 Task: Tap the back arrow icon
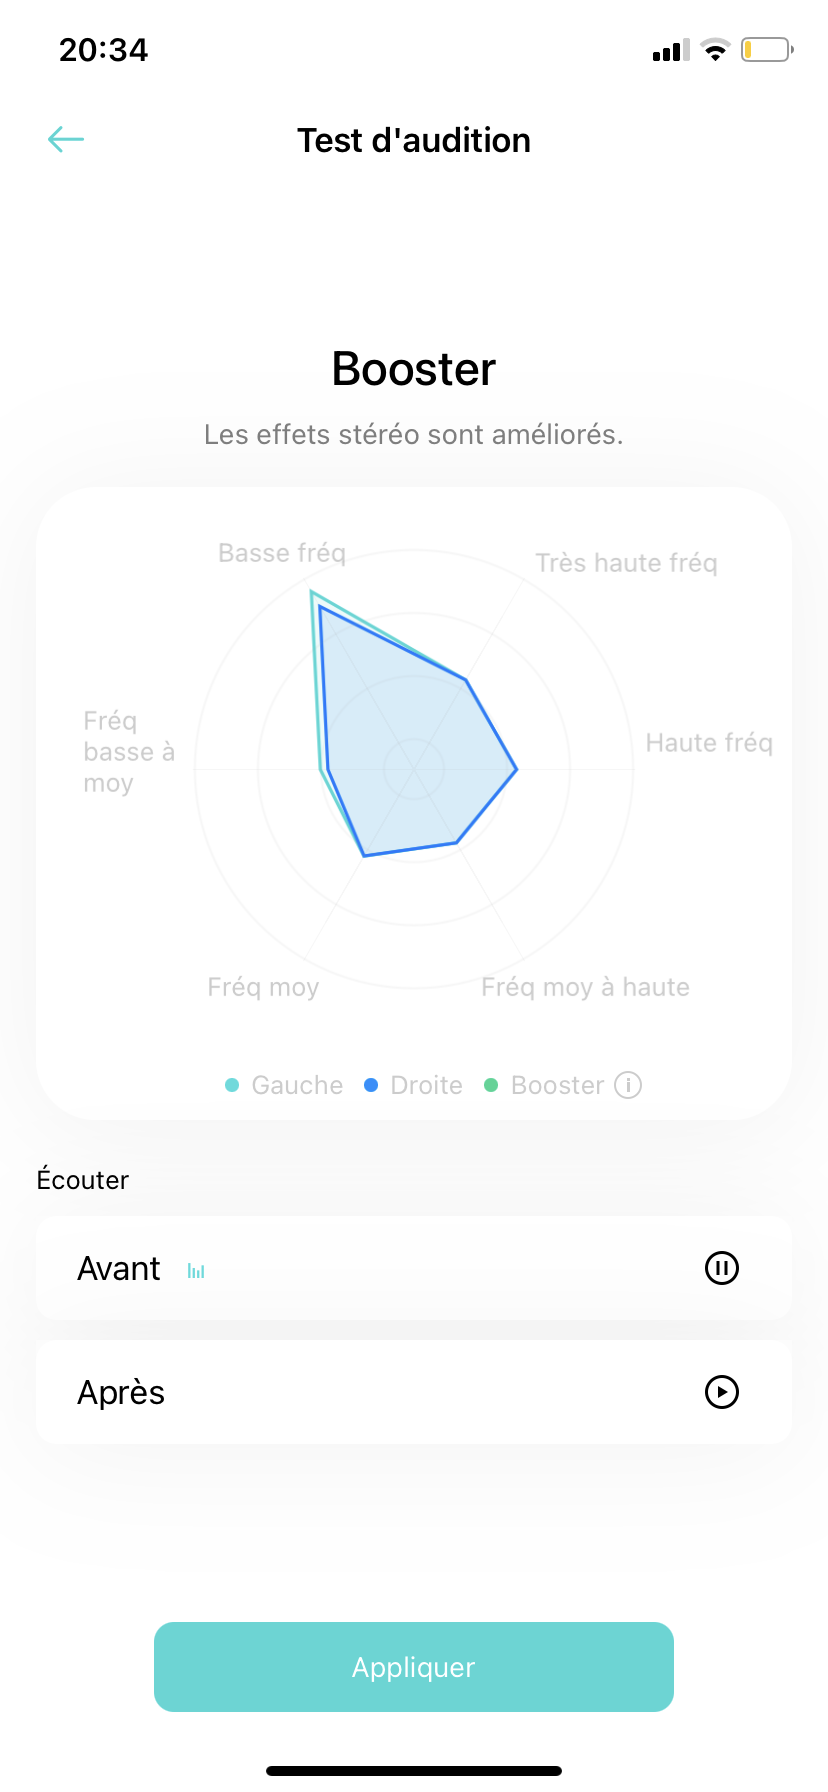point(66,139)
